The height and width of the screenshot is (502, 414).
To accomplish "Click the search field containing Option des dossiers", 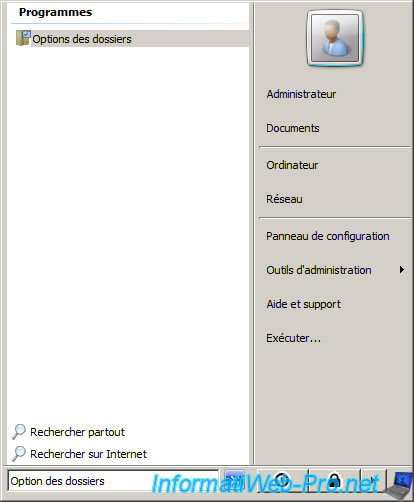I will click(x=113, y=481).
